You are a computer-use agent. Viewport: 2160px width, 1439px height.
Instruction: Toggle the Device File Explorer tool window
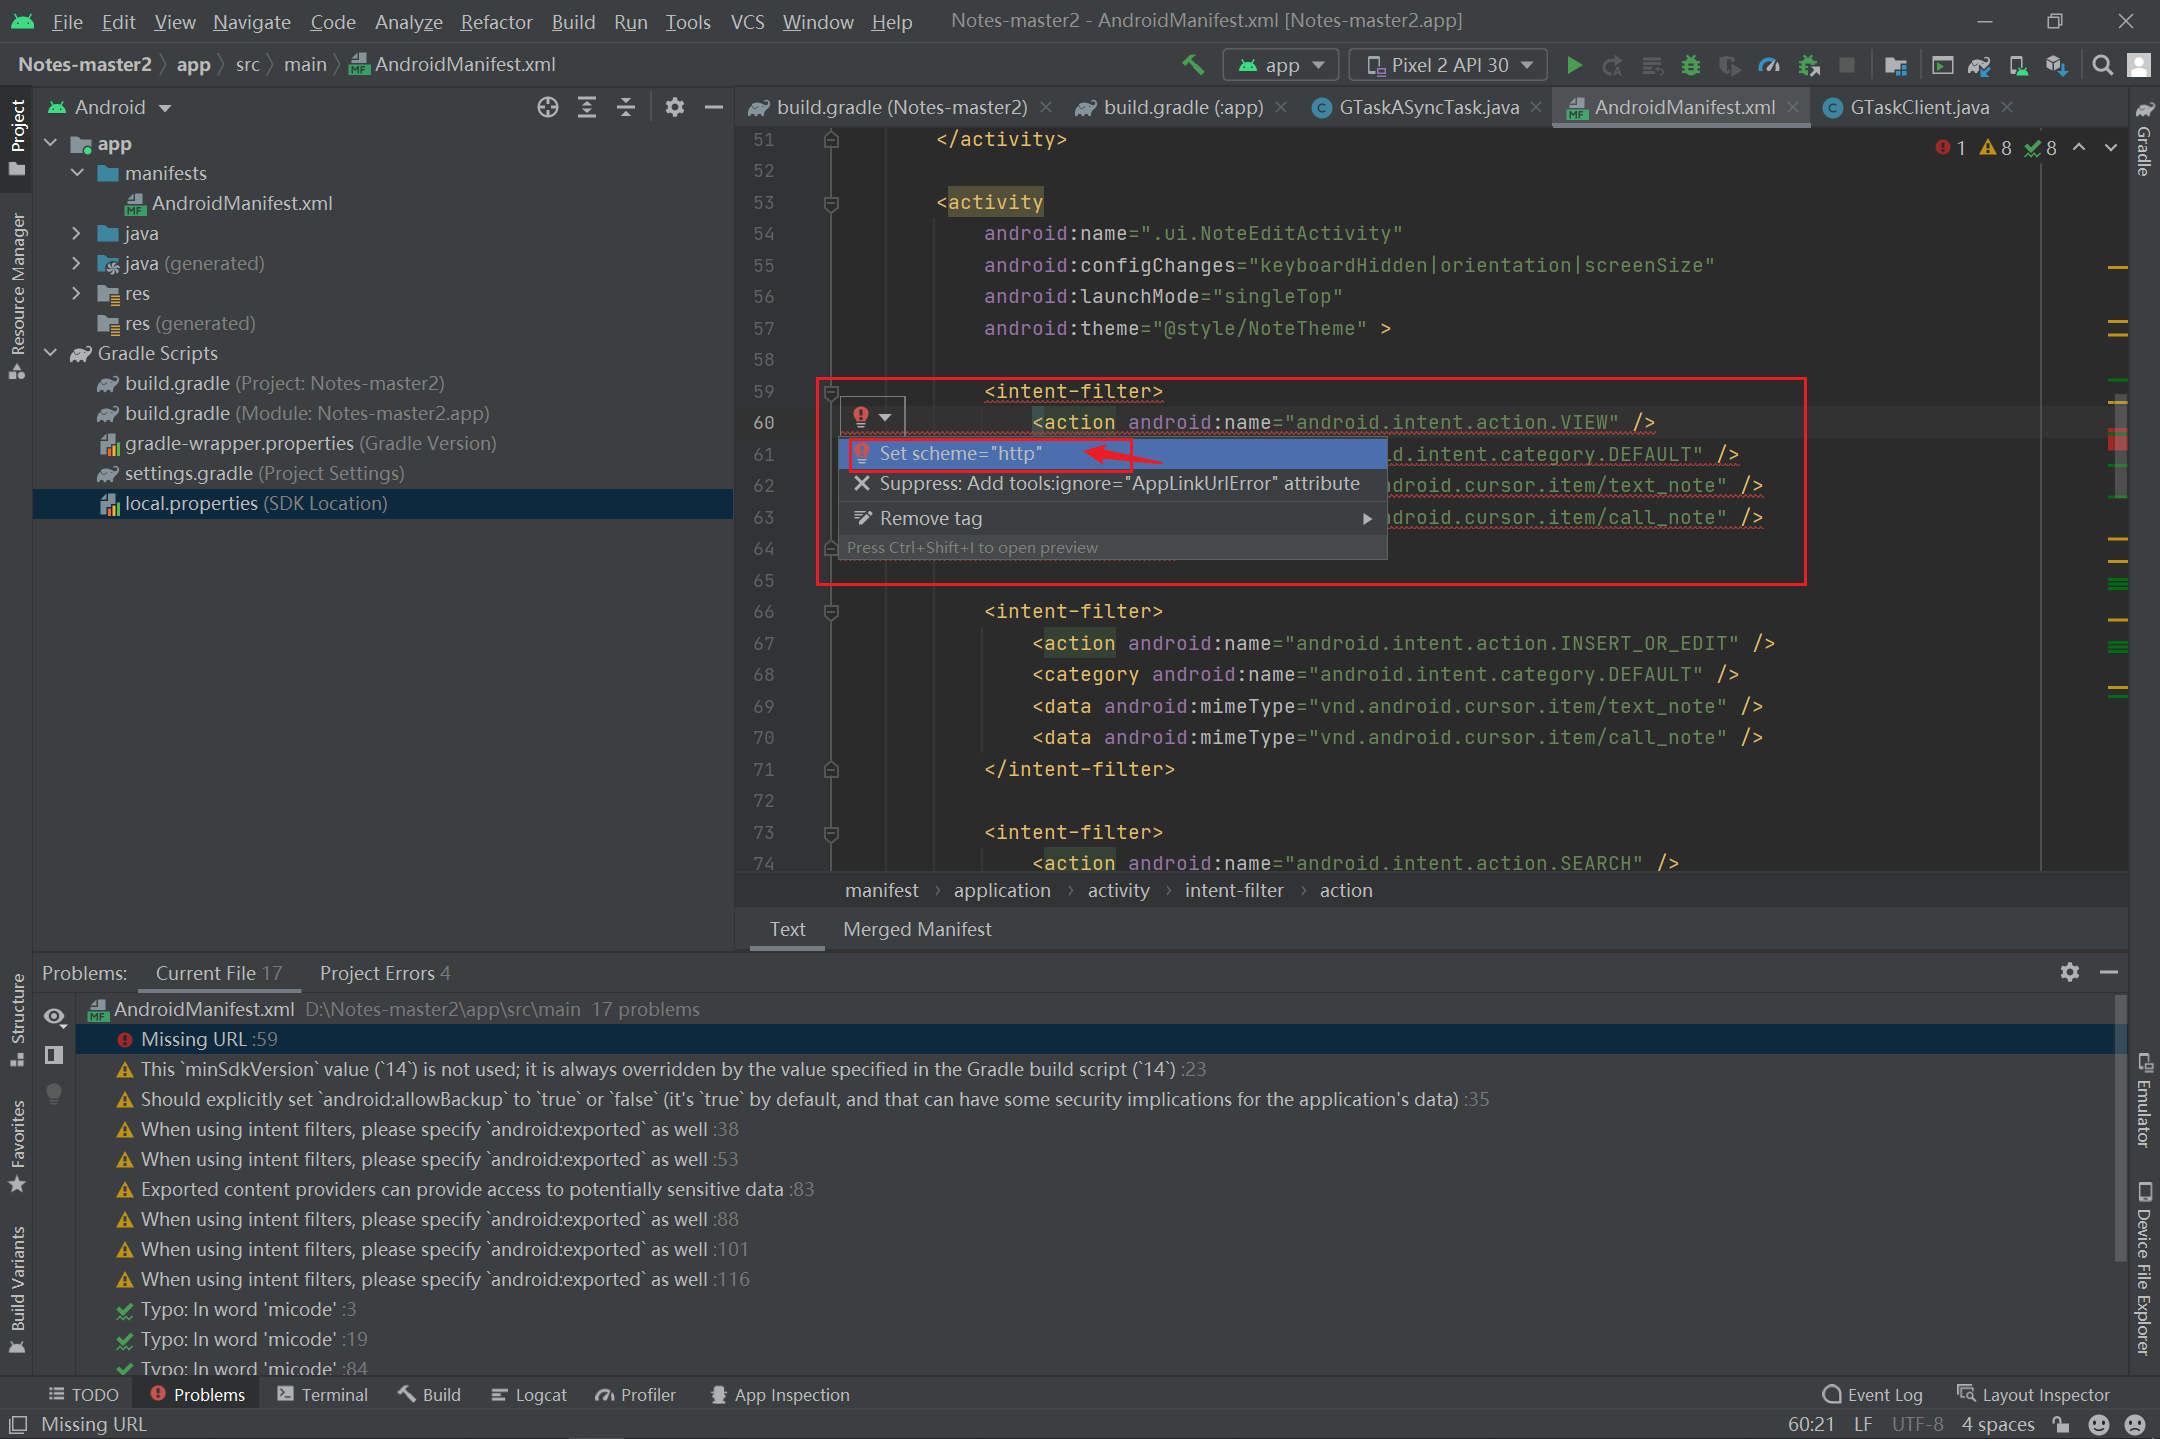(2143, 1268)
